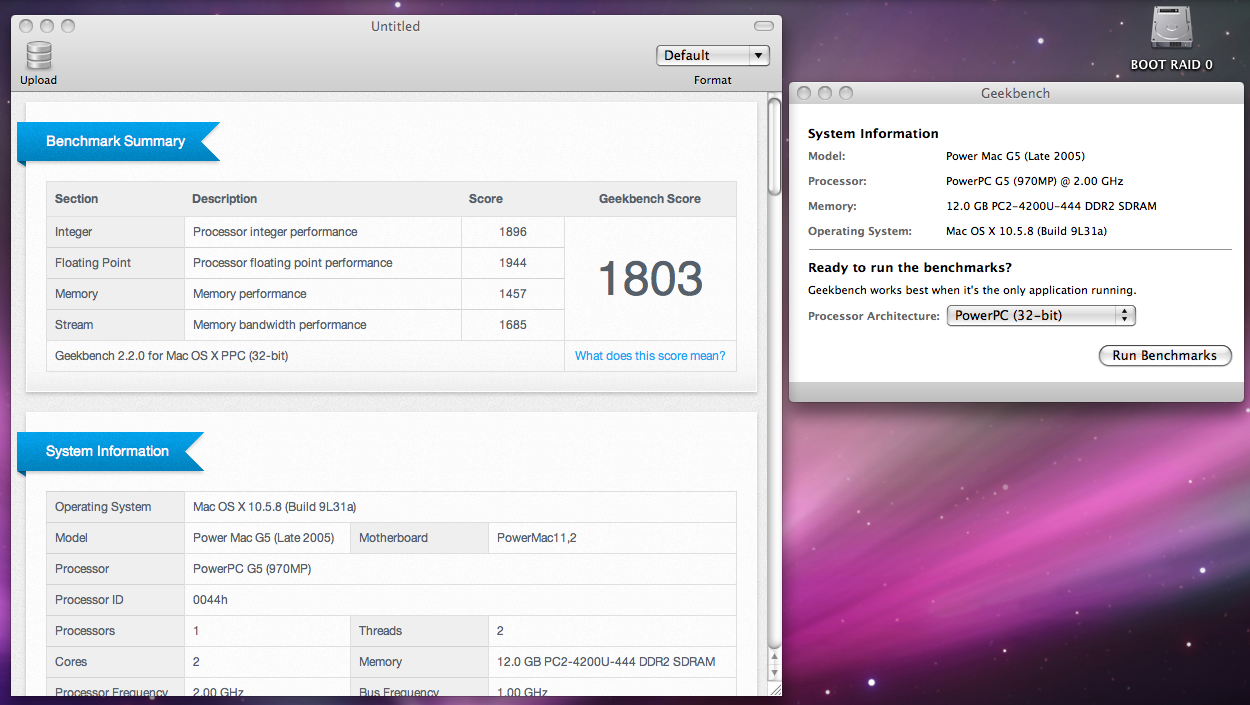Click the Operating System value in results table
1250x705 pixels.
275,507
